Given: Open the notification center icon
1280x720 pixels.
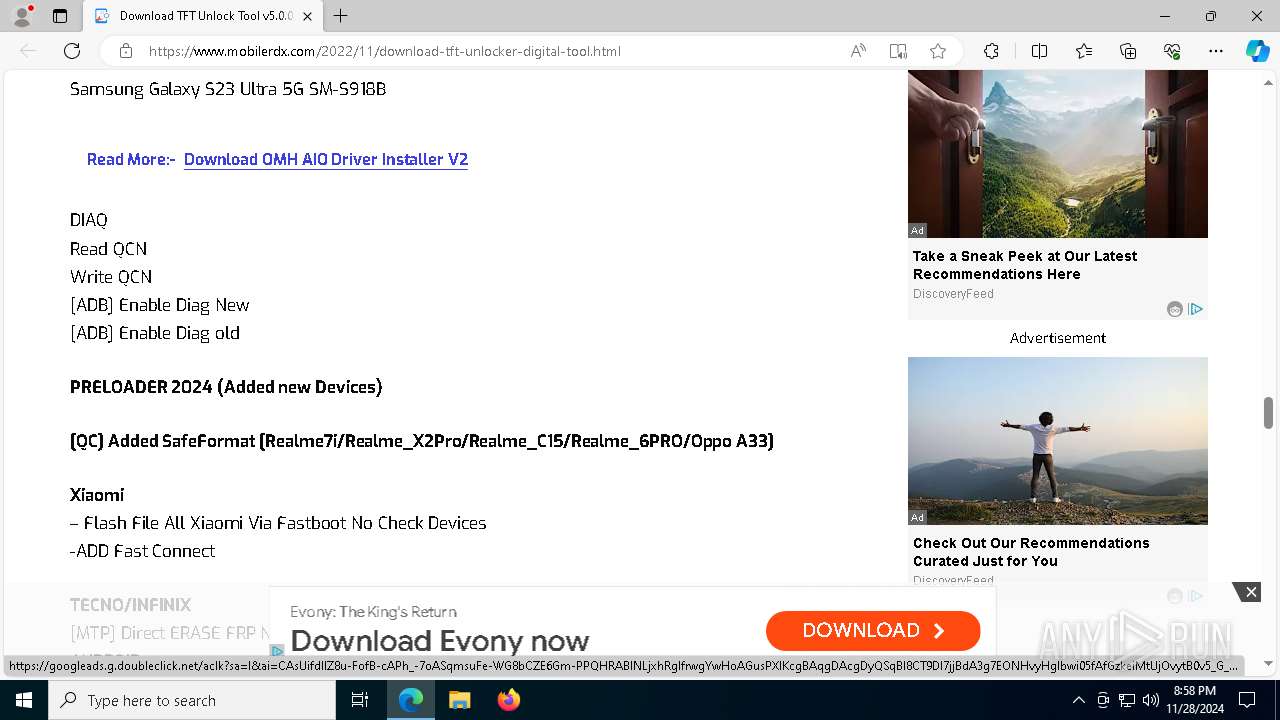Looking at the screenshot, I should click(1247, 700).
